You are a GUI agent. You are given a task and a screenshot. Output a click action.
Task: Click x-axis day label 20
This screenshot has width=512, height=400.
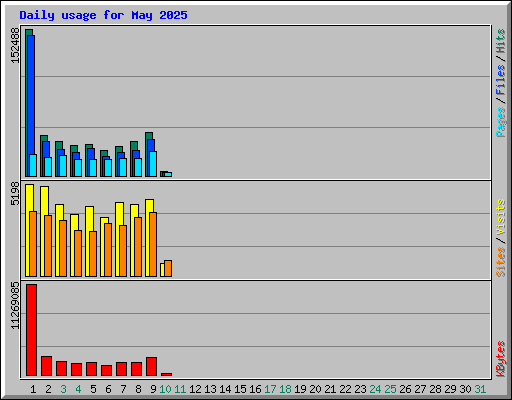[x=315, y=389]
